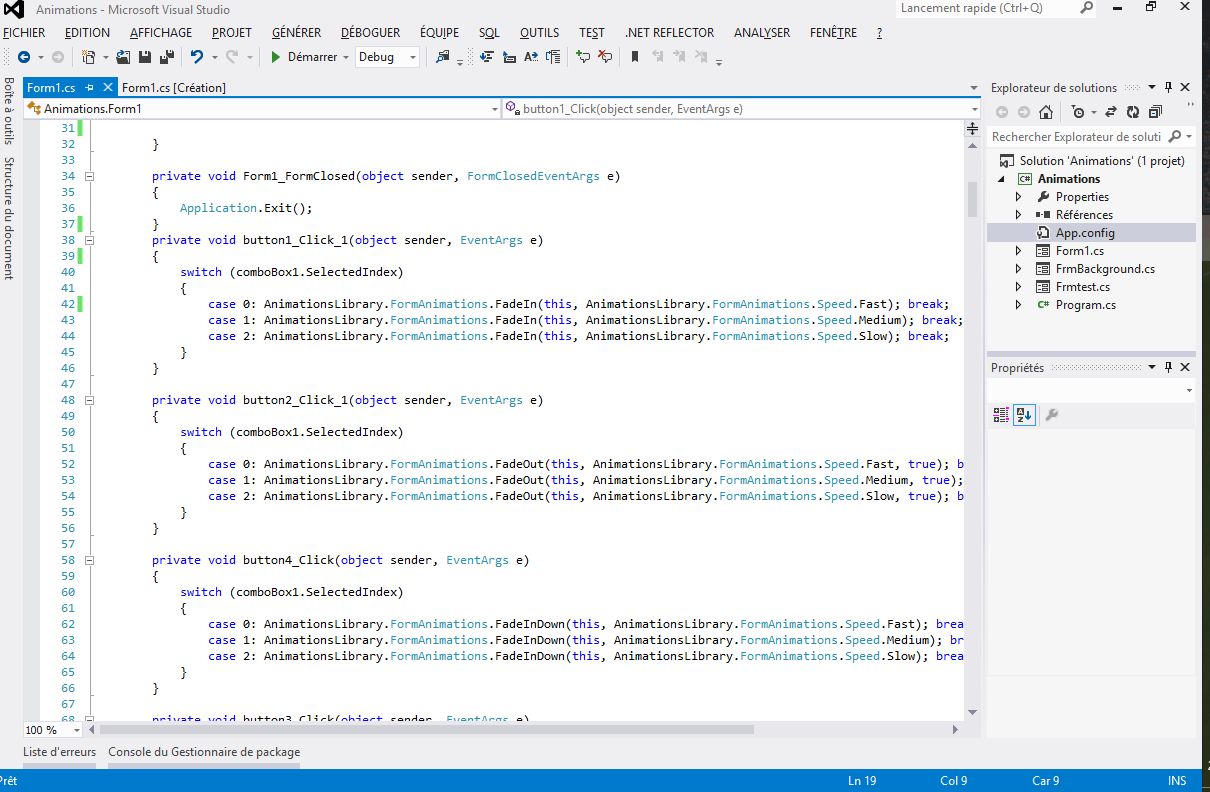1210x792 pixels.
Task: Switch to the Form1.cs [Création] tab
Action: pos(174,88)
